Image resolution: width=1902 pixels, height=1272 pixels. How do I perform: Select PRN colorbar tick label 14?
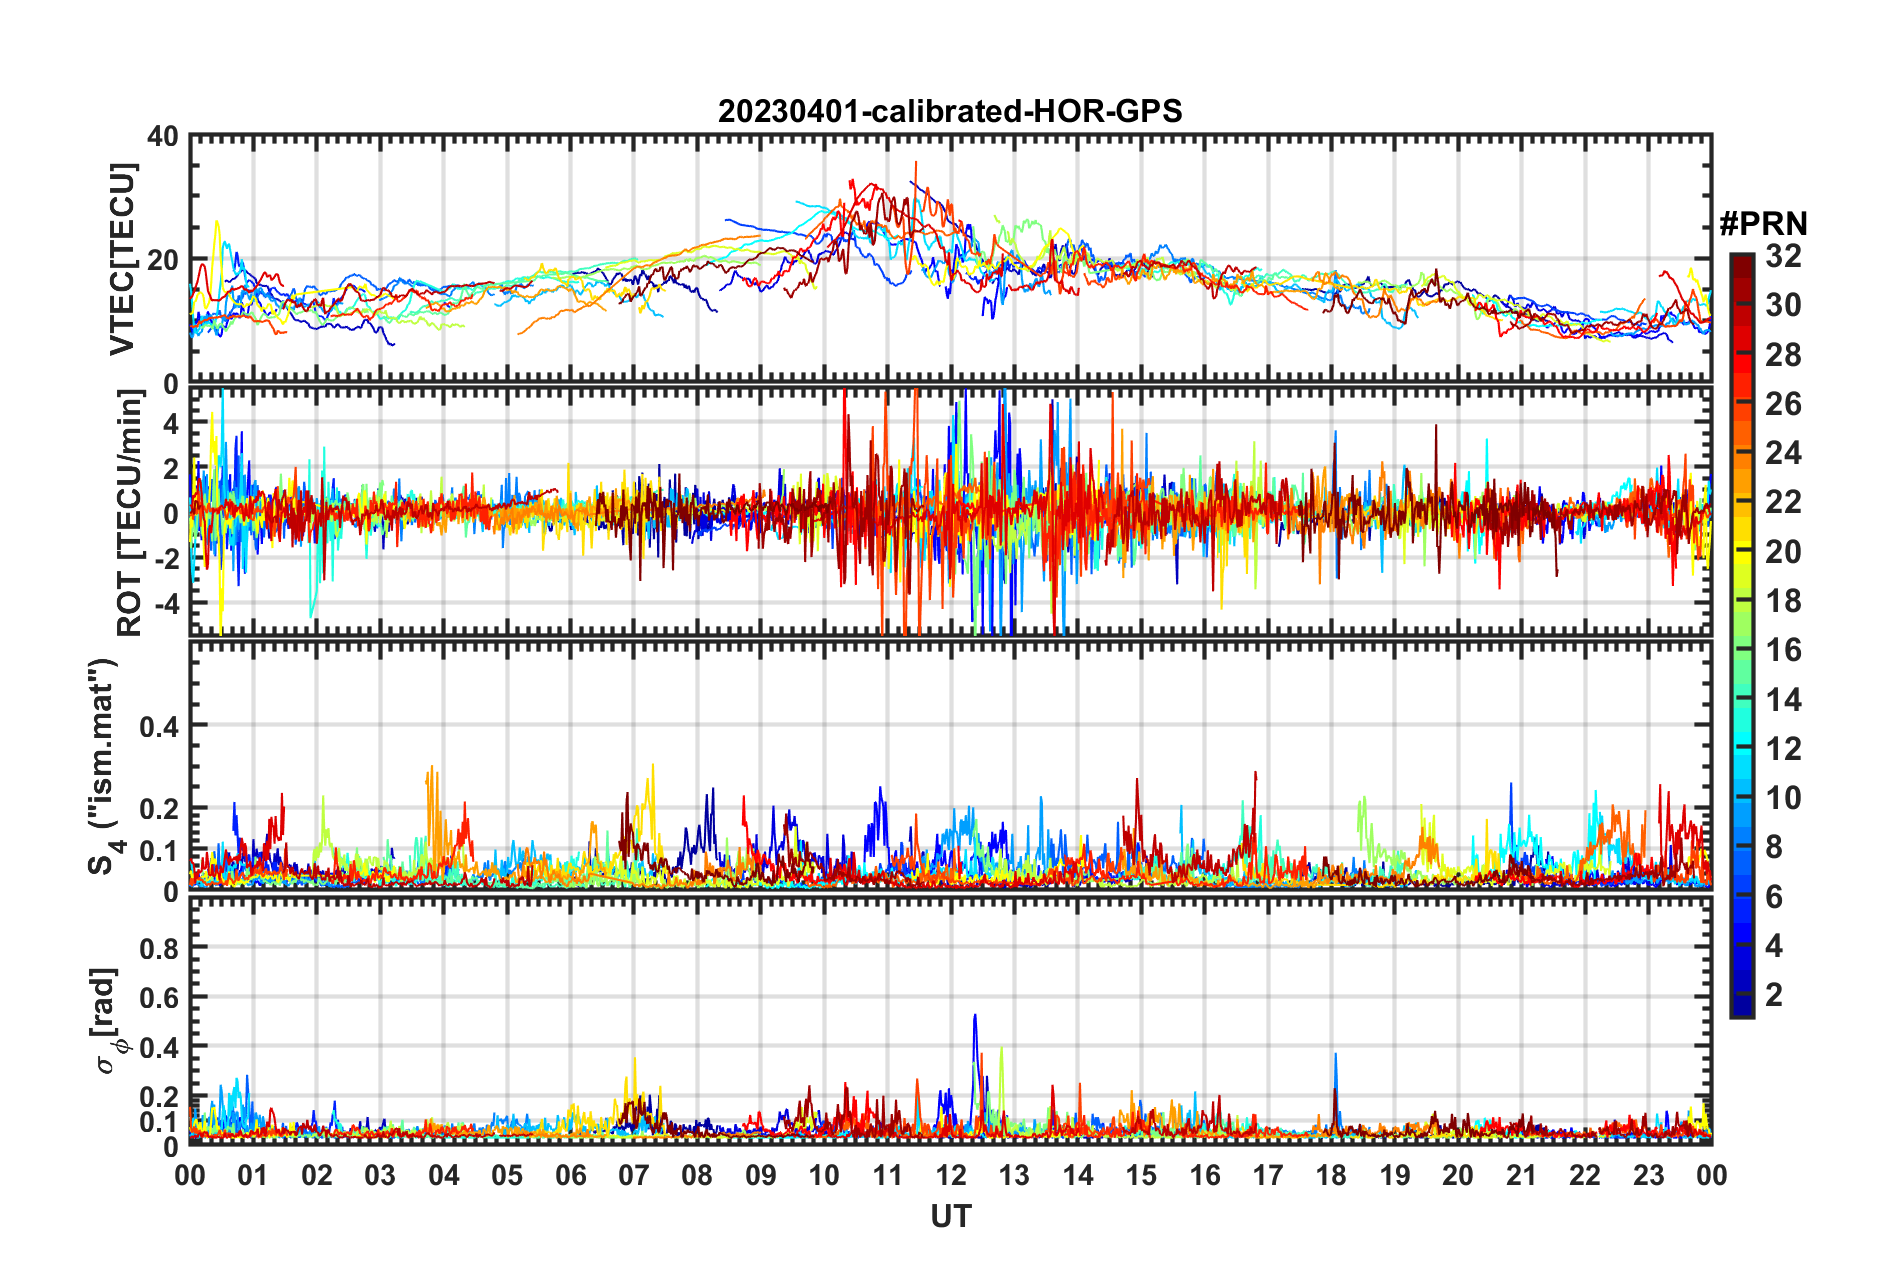1783,699
